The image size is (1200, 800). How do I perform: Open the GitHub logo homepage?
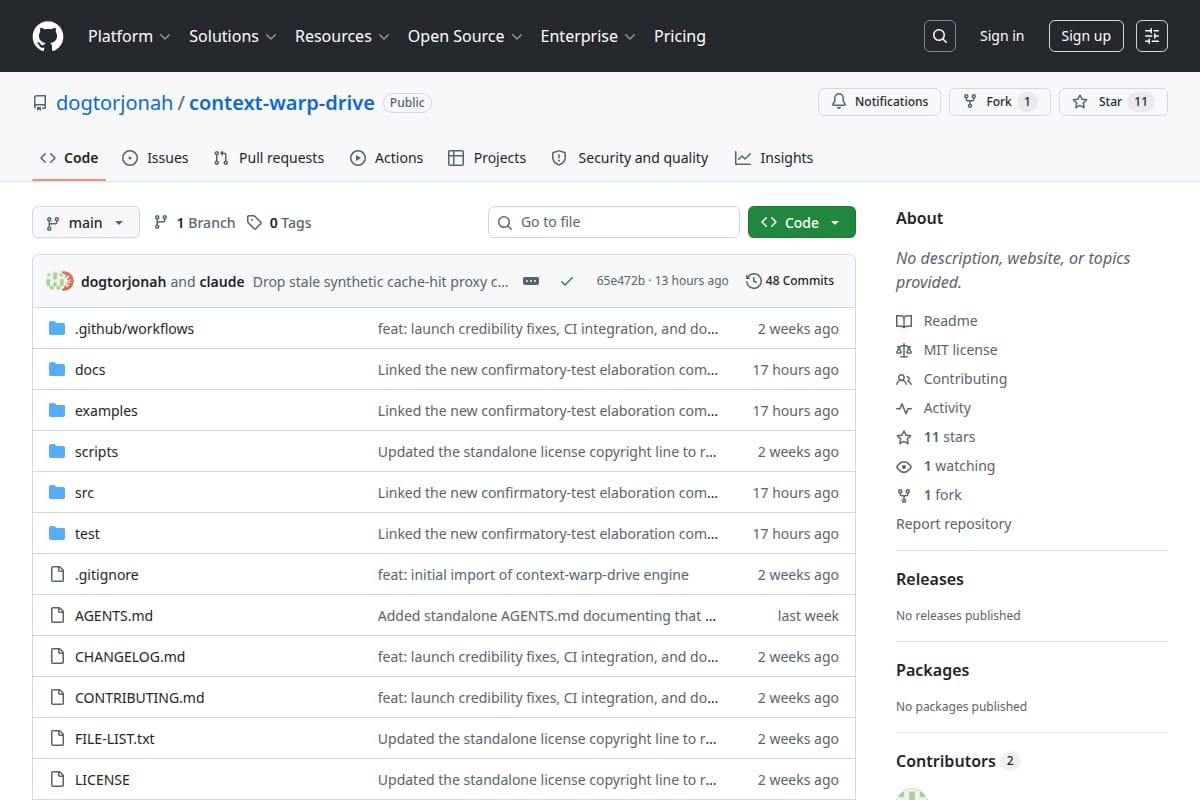(48, 36)
